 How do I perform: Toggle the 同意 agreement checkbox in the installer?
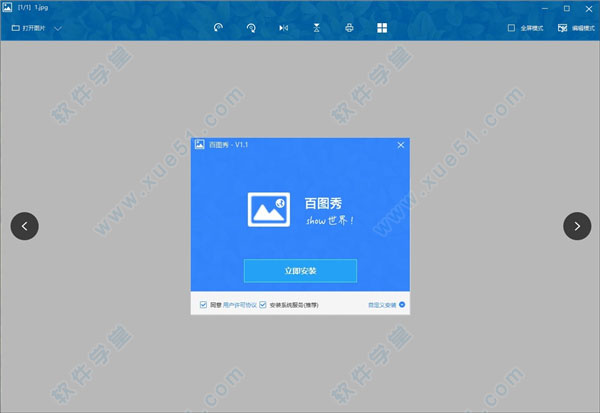pos(203,305)
